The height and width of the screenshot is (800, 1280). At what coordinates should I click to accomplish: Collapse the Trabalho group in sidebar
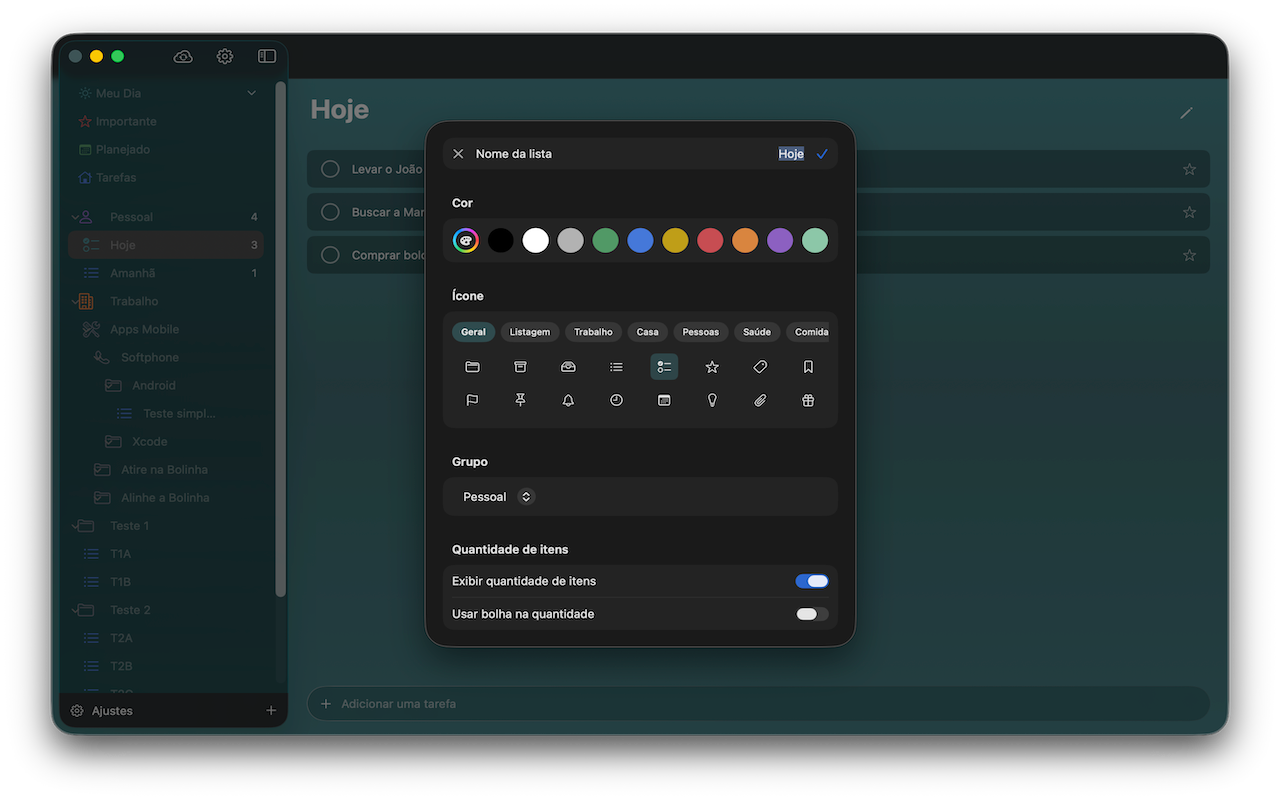click(75, 301)
